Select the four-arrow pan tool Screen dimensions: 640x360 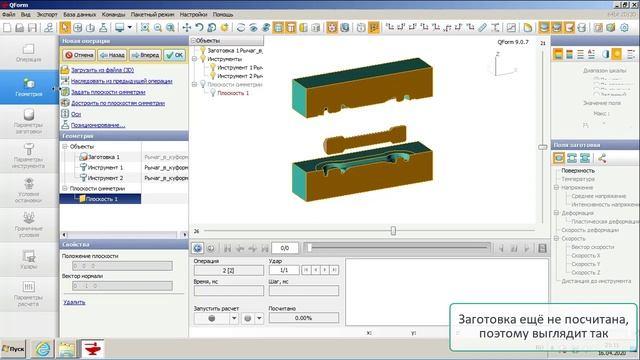(187, 28)
